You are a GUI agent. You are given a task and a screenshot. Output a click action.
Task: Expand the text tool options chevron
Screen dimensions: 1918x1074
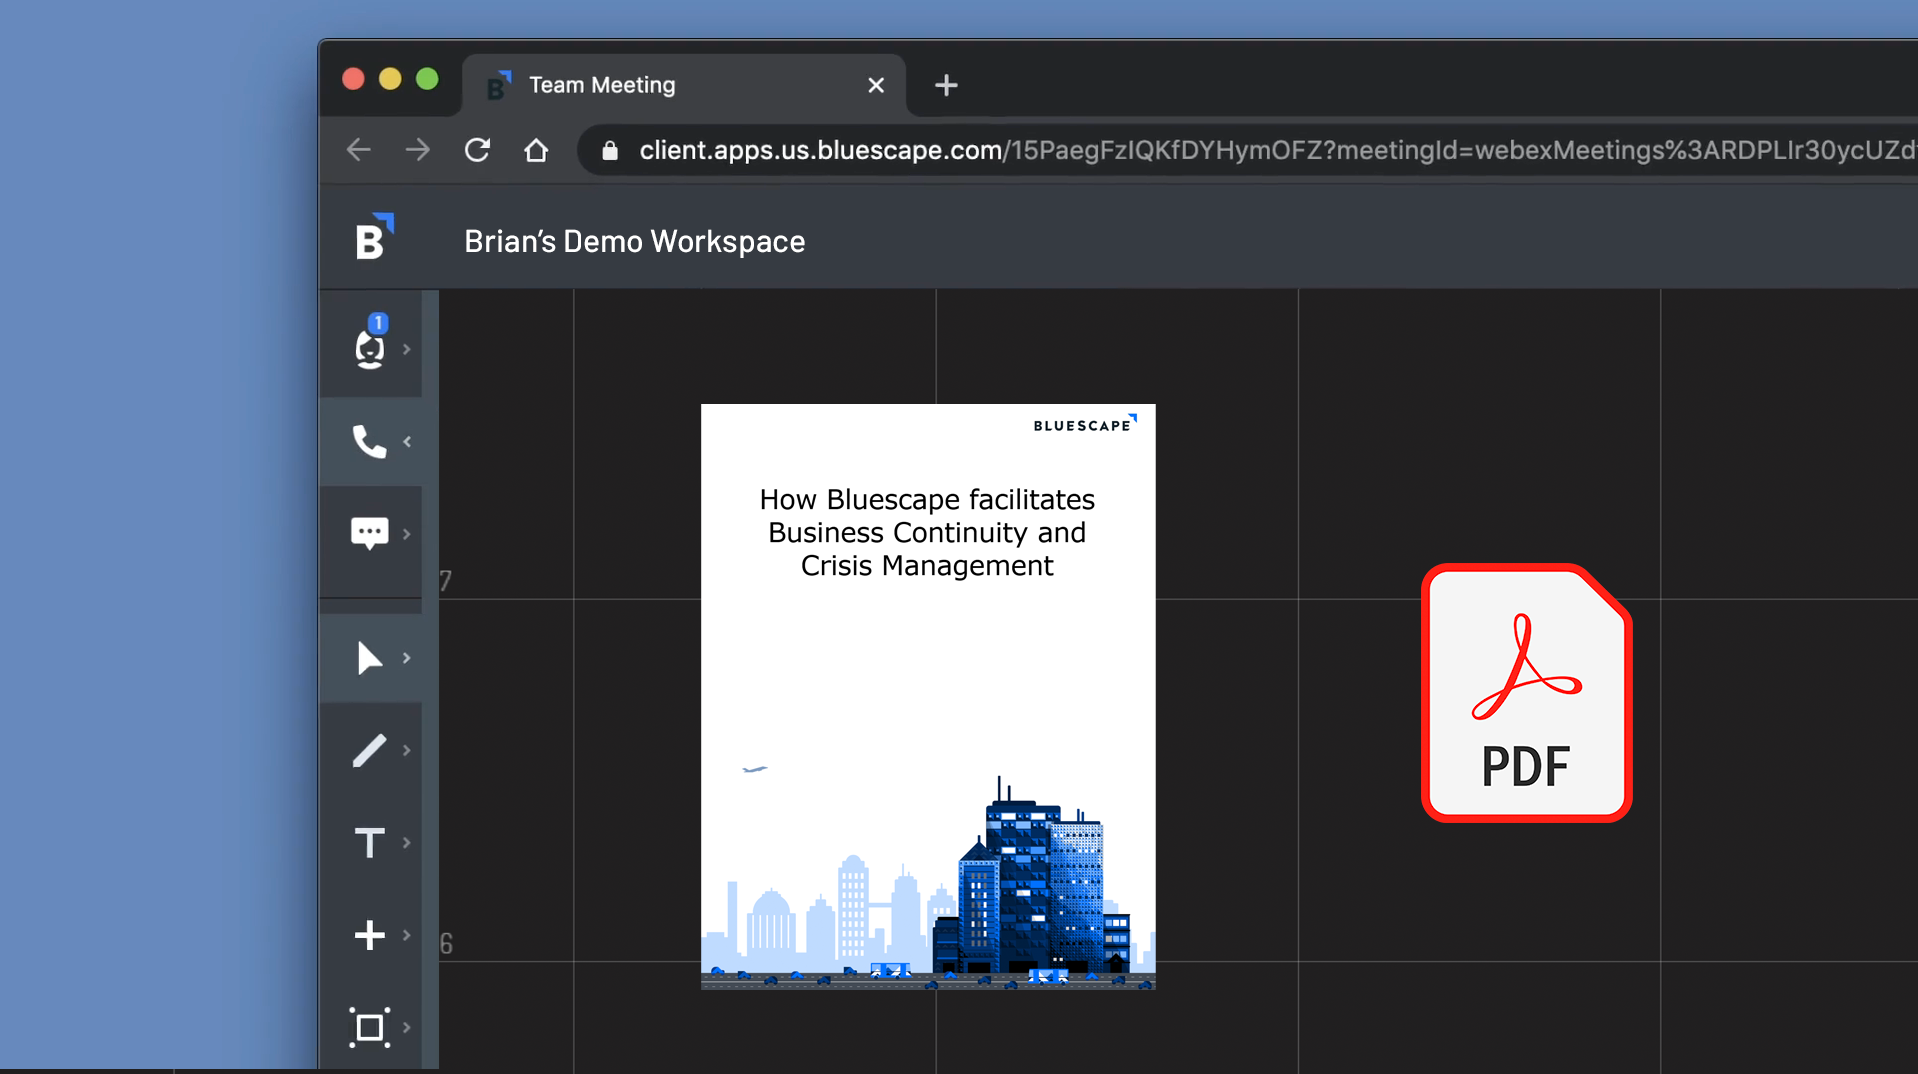click(x=407, y=843)
